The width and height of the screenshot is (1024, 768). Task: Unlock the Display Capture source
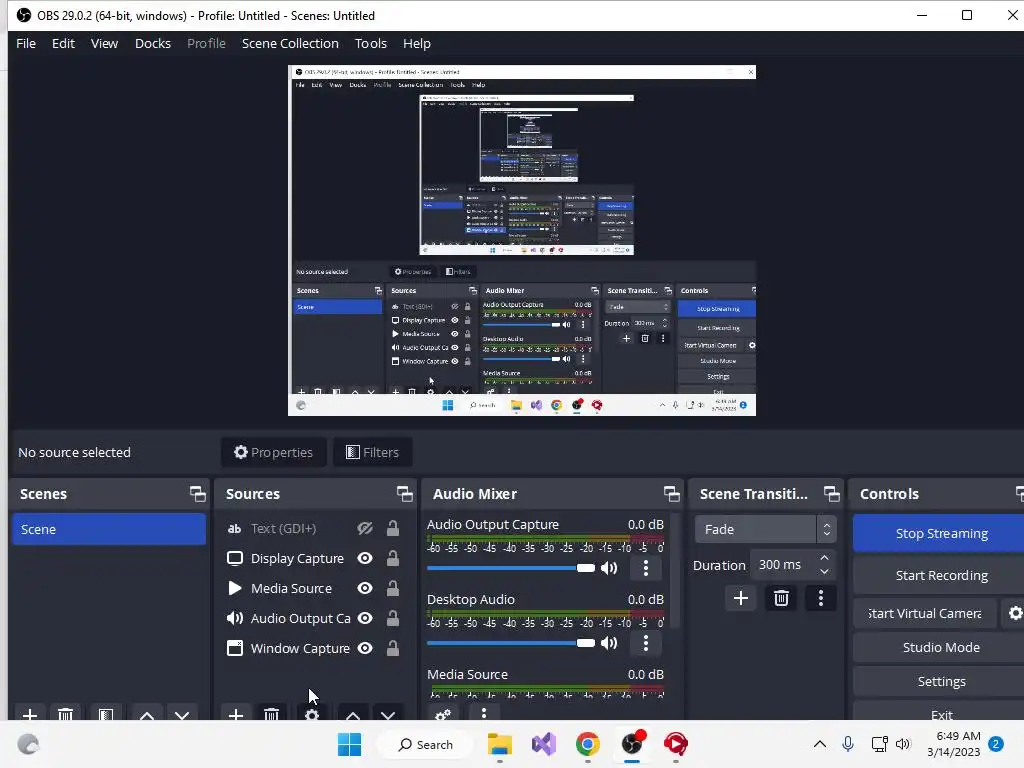point(392,558)
